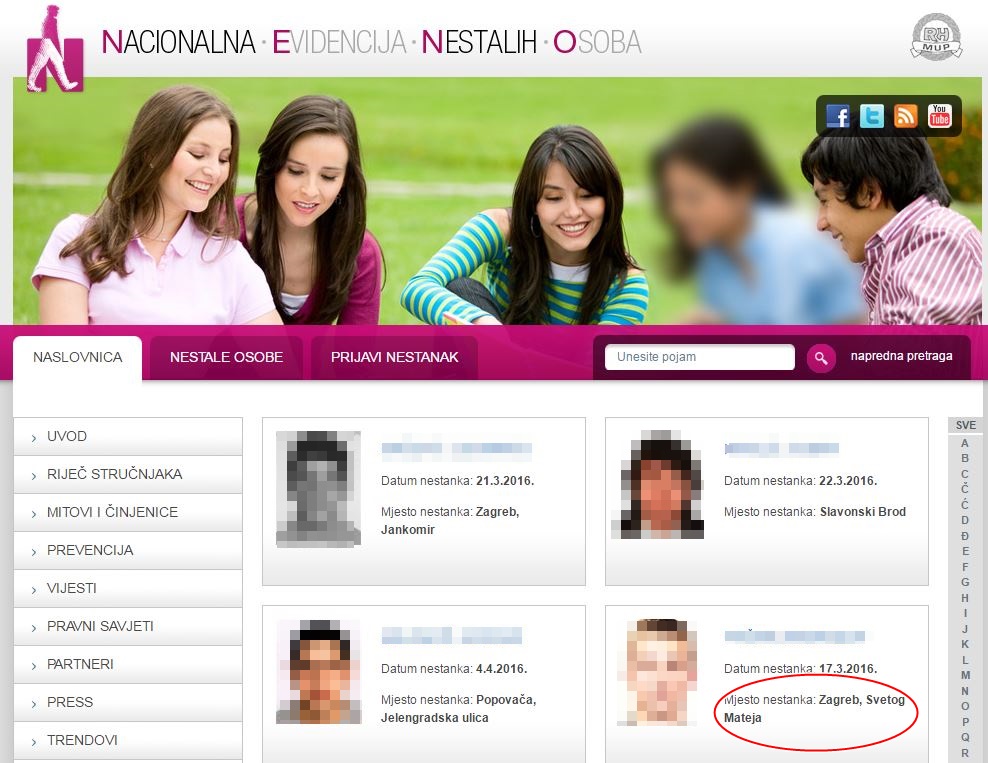Open the Prijavi nestanak tab
This screenshot has width=988, height=763.
click(394, 357)
